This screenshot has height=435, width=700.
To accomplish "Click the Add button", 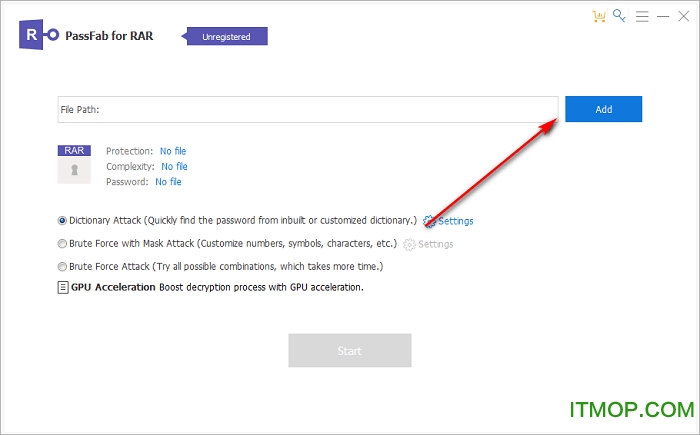I will [x=604, y=109].
